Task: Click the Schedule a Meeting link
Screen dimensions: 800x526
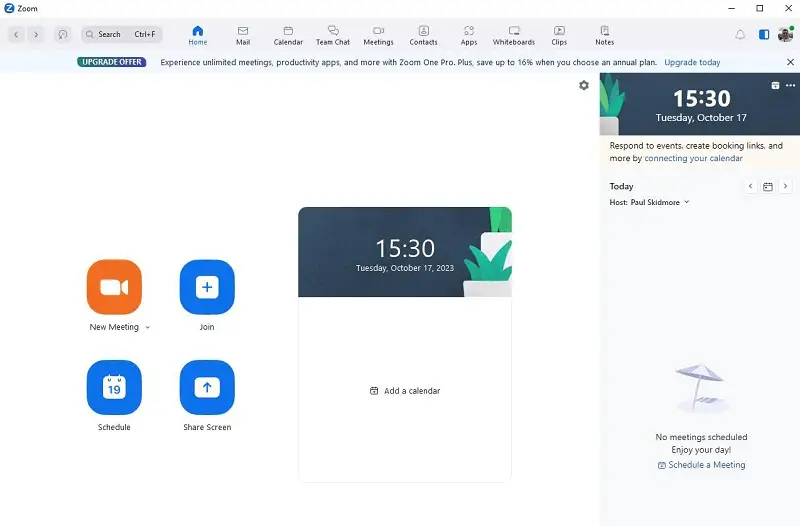Action: tap(702, 465)
